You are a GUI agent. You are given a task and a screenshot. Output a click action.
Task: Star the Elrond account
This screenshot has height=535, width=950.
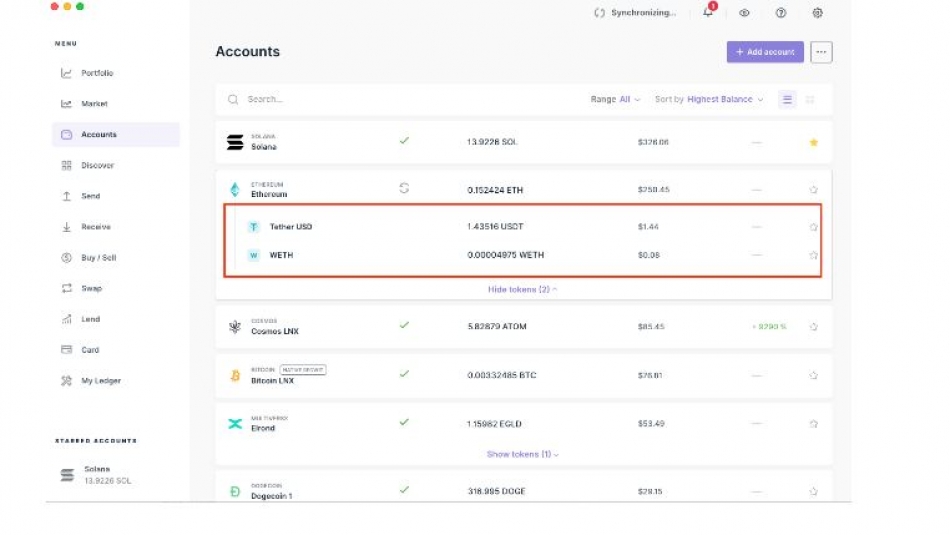[x=814, y=424]
